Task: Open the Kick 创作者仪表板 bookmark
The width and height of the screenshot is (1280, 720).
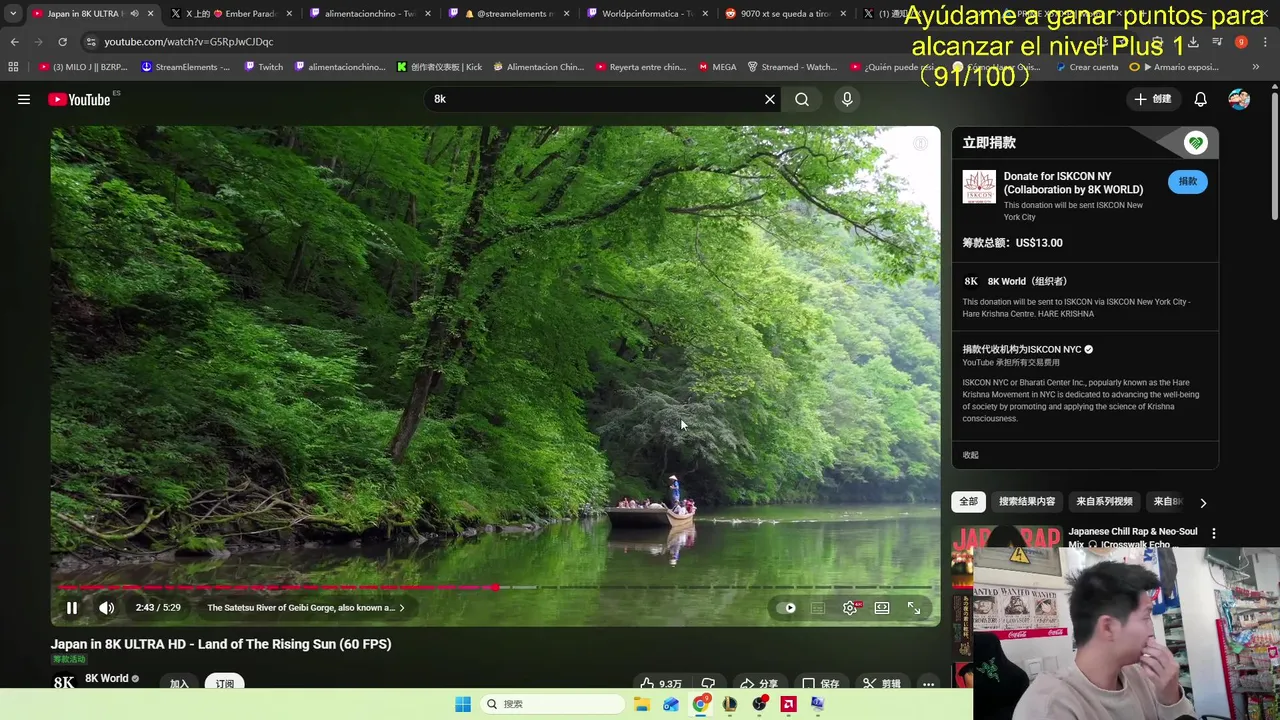Action: [439, 67]
